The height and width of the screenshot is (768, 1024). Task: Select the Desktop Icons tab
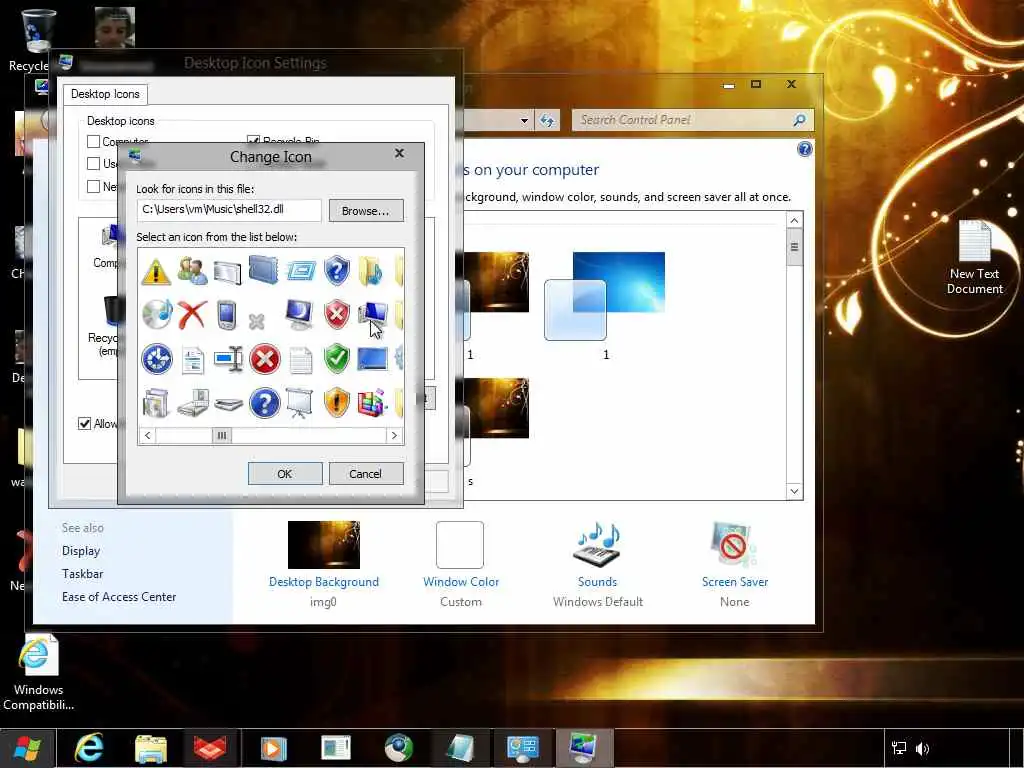pos(105,94)
